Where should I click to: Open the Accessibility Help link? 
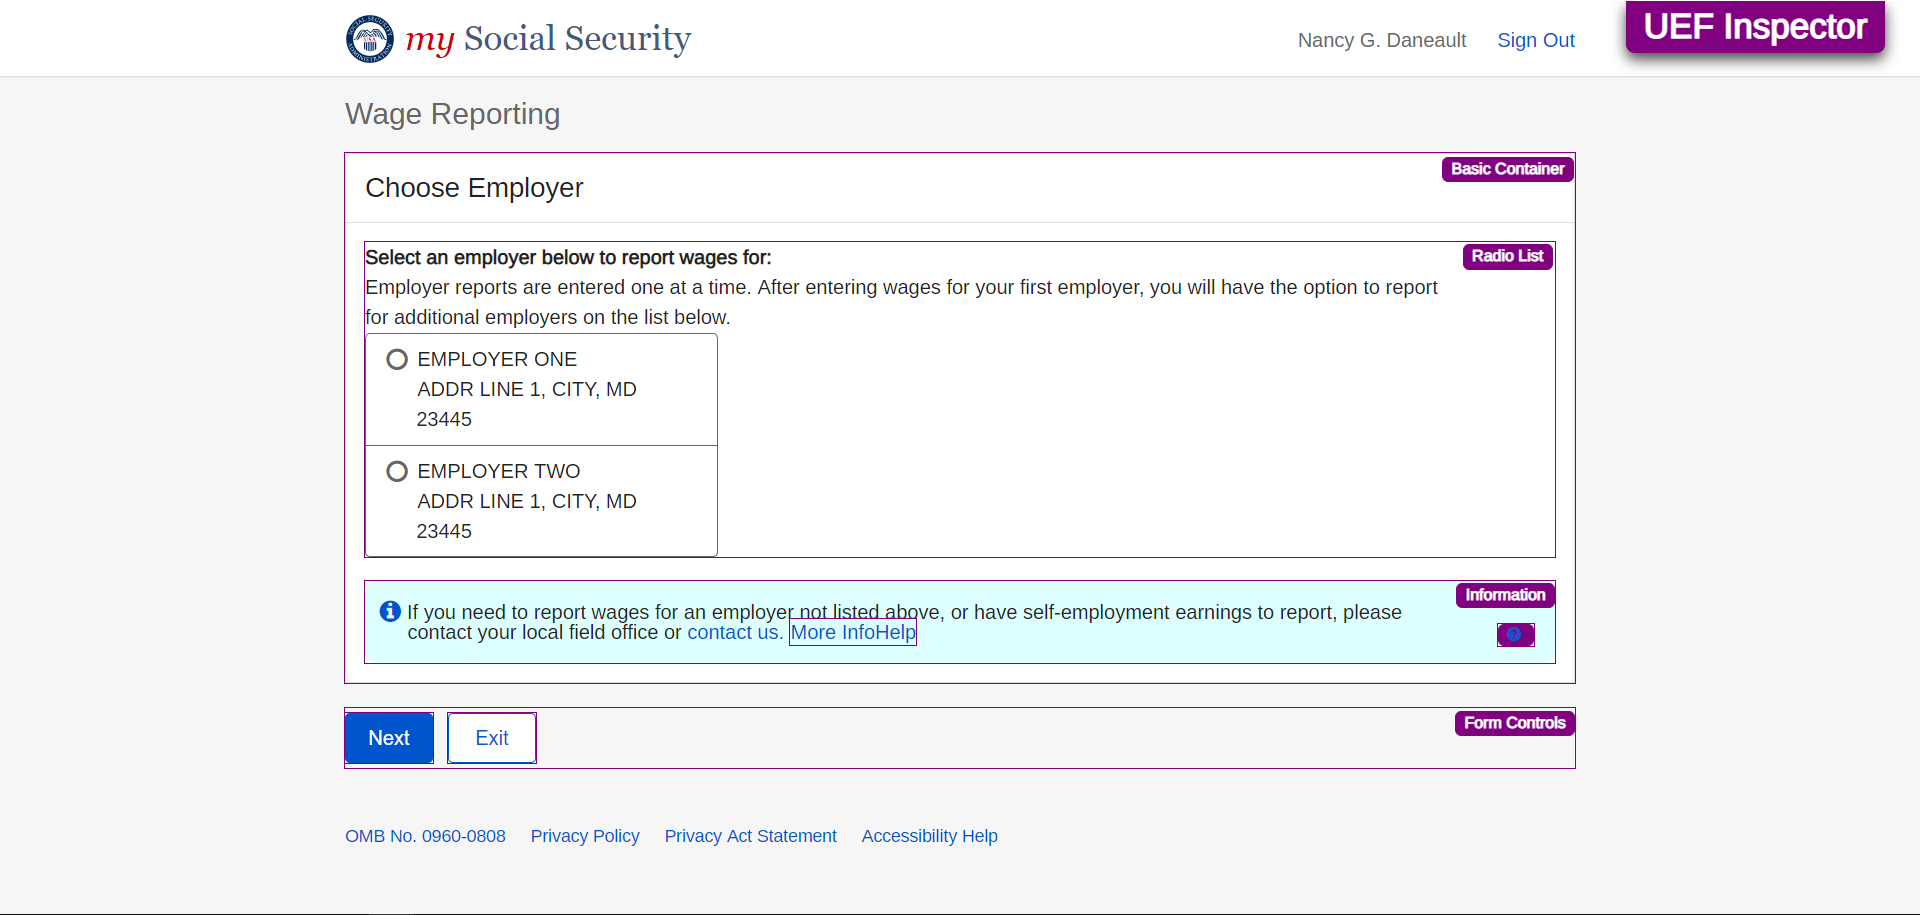click(929, 836)
